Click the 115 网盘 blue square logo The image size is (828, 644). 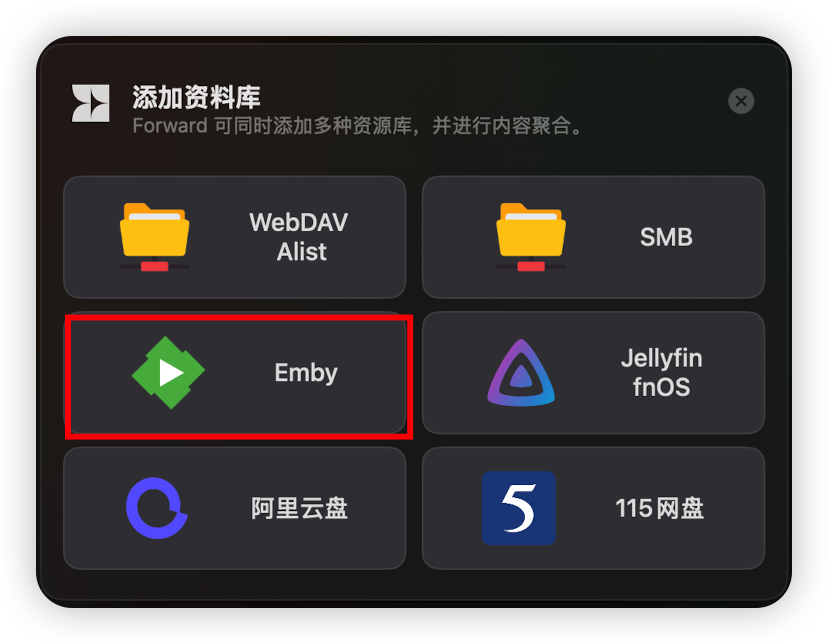click(x=519, y=508)
